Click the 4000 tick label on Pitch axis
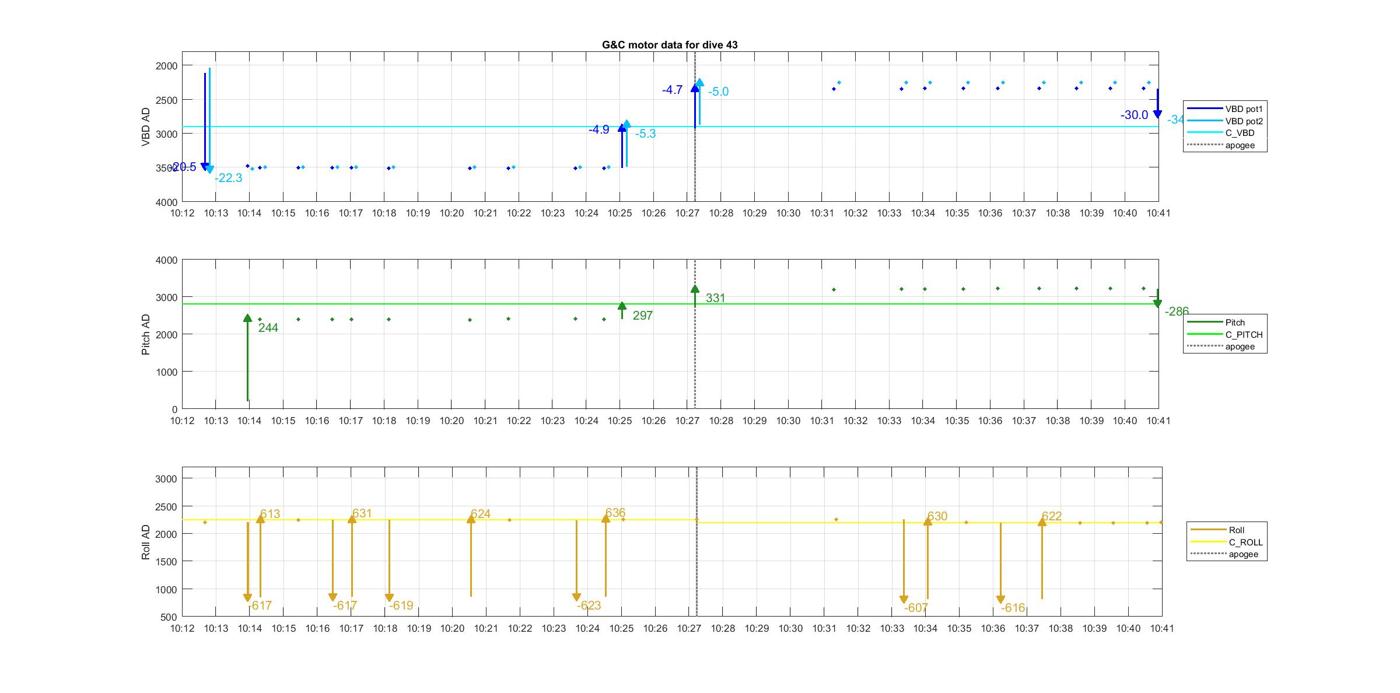 pos(166,260)
